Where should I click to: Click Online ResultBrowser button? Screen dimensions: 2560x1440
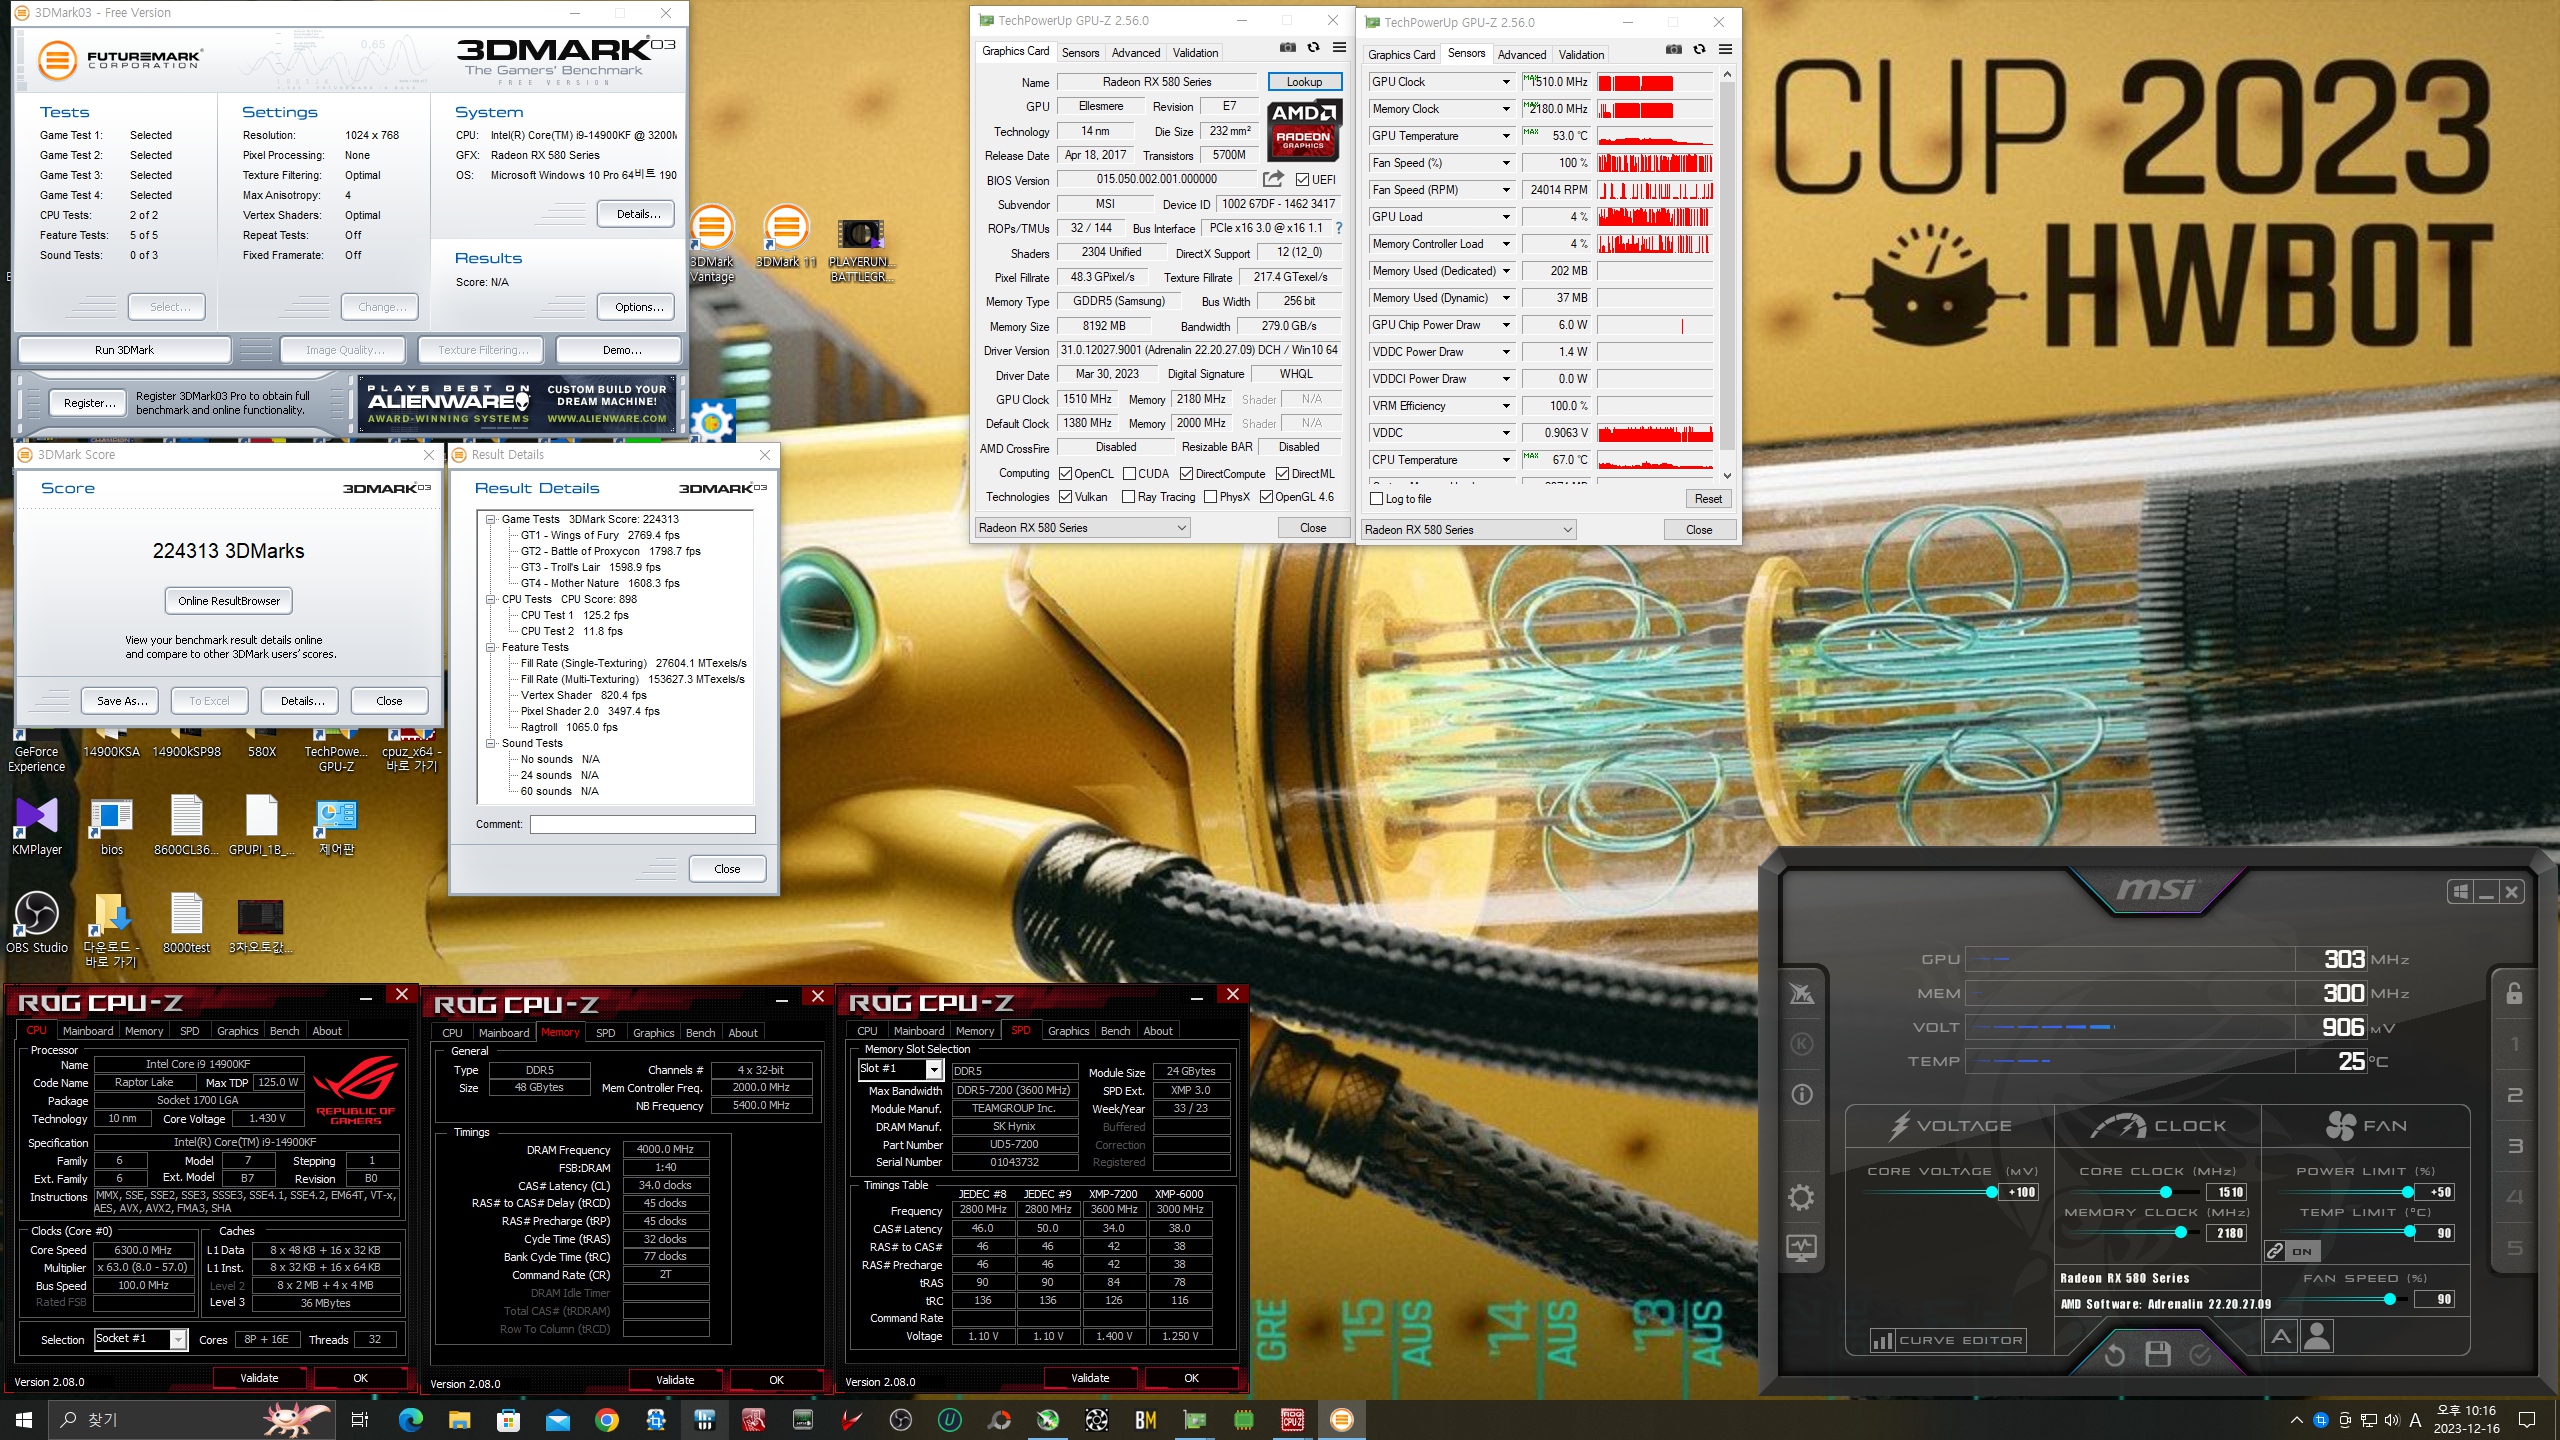[x=229, y=601]
